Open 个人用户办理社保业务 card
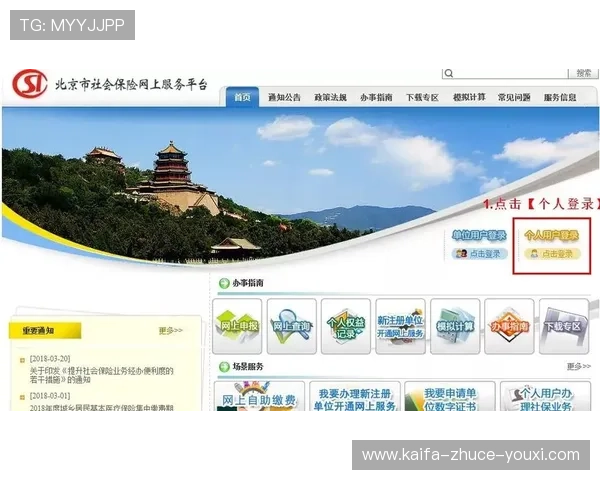Image resolution: width=600 pixels, height=480 pixels. [x=546, y=396]
